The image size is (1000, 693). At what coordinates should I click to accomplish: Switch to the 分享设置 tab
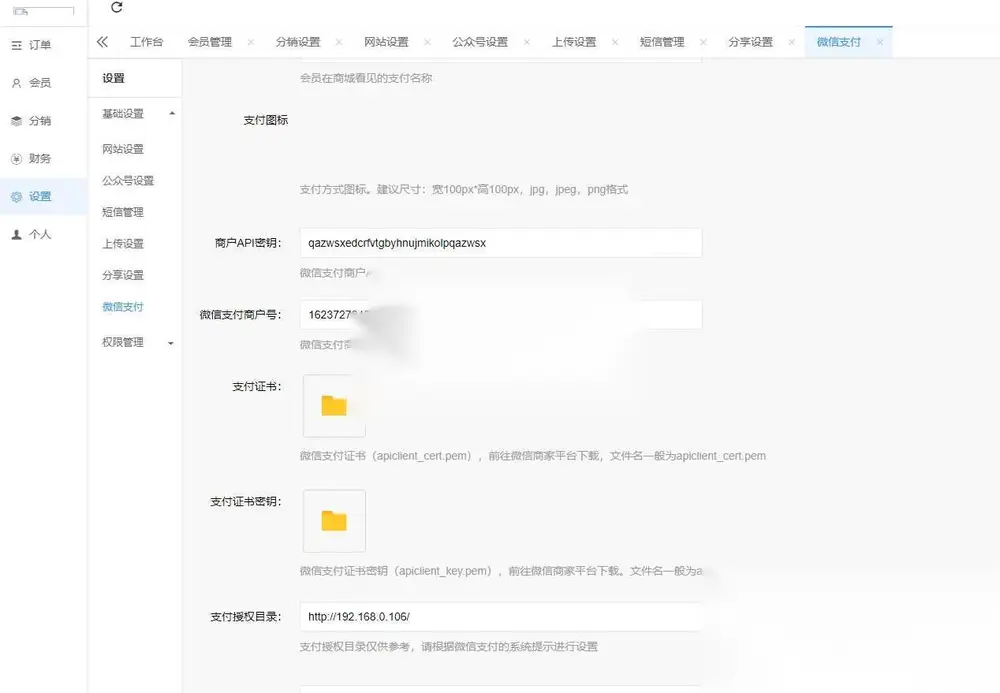751,42
